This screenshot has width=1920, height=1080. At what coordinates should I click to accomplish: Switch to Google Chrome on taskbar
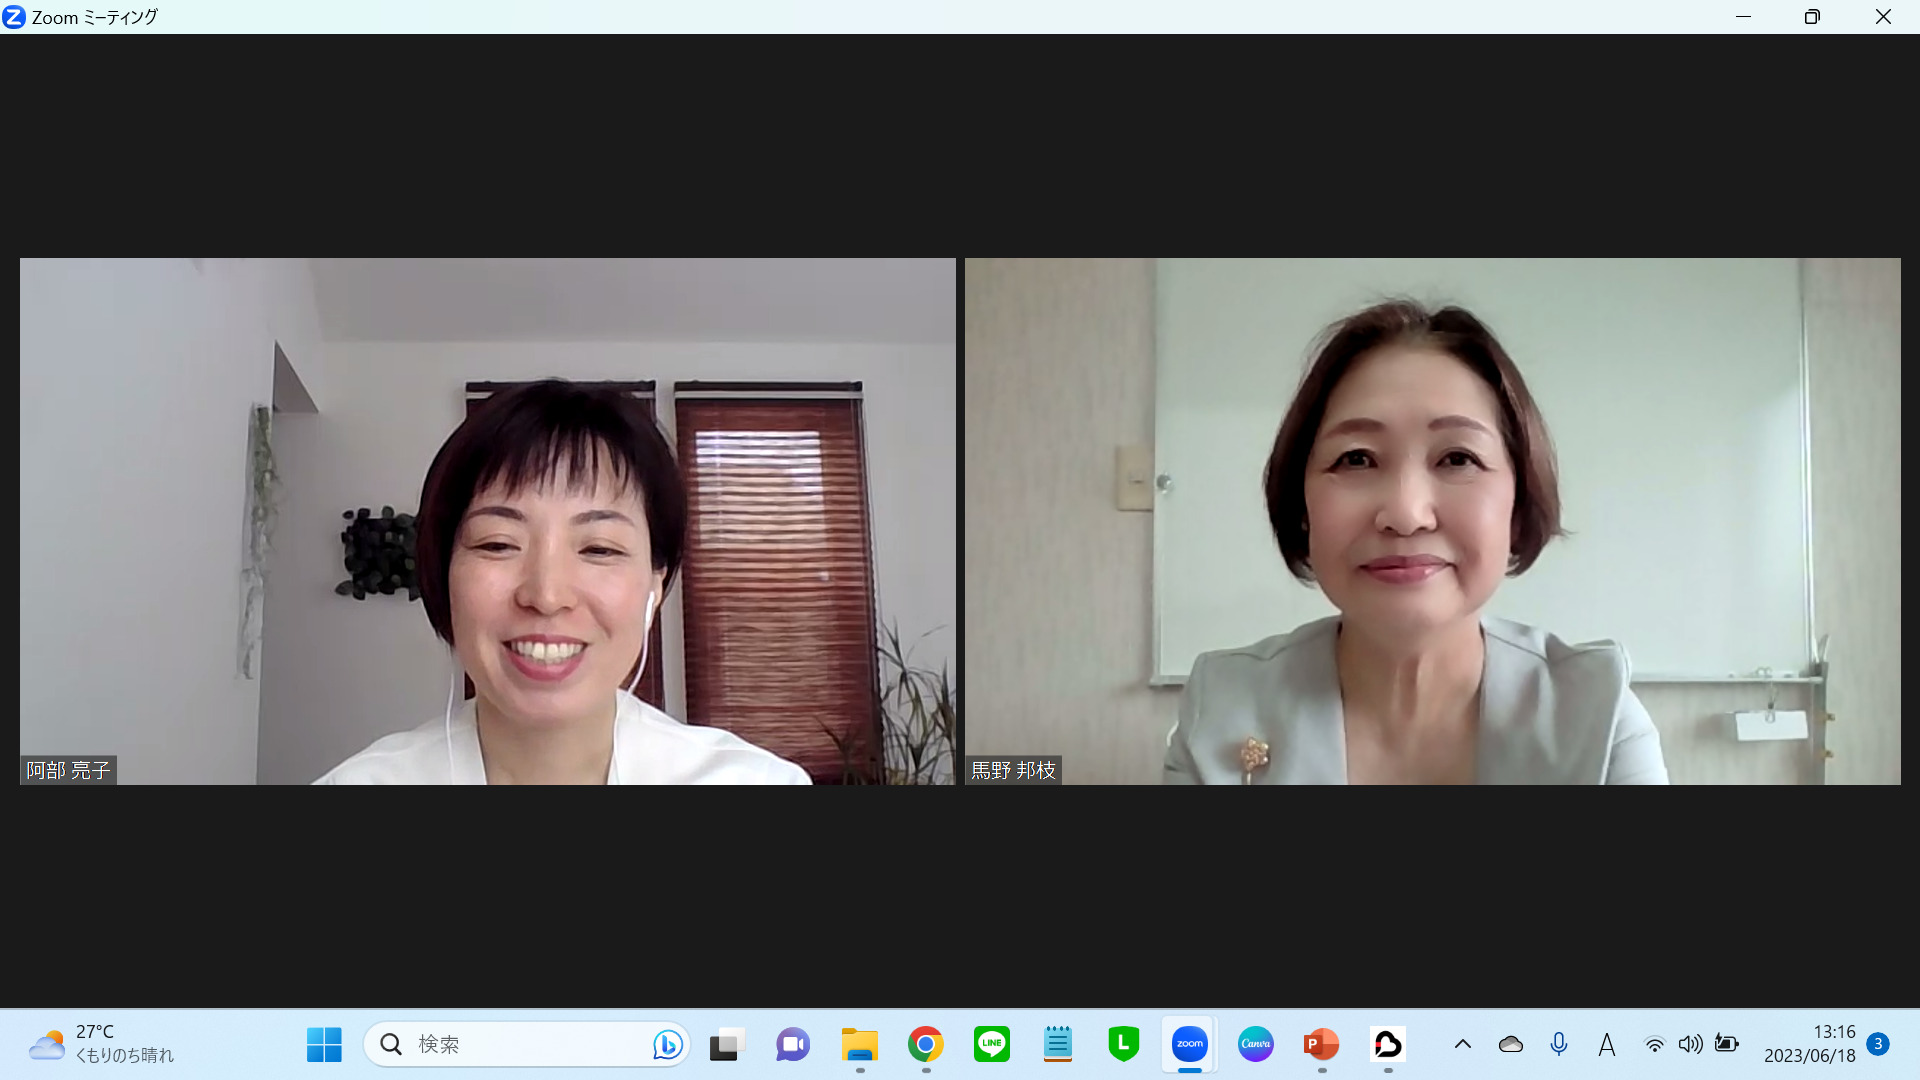[x=926, y=1045]
